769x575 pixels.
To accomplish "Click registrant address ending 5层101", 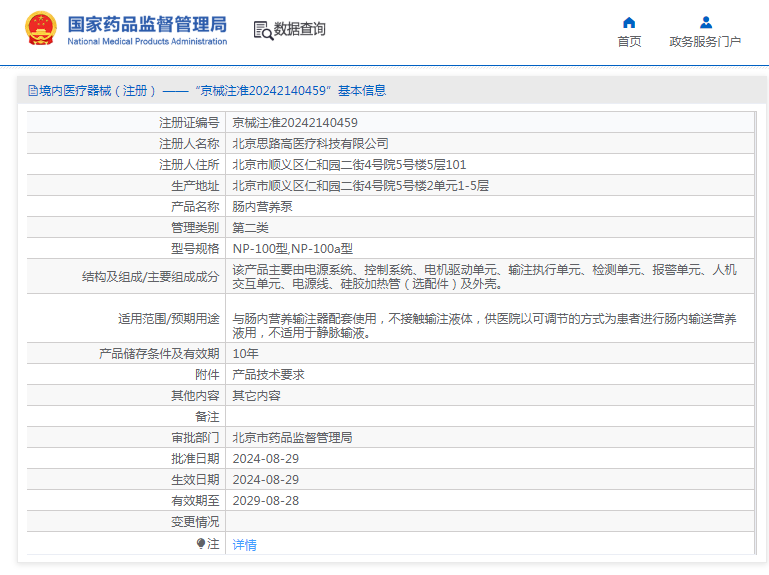I will click(x=349, y=165).
